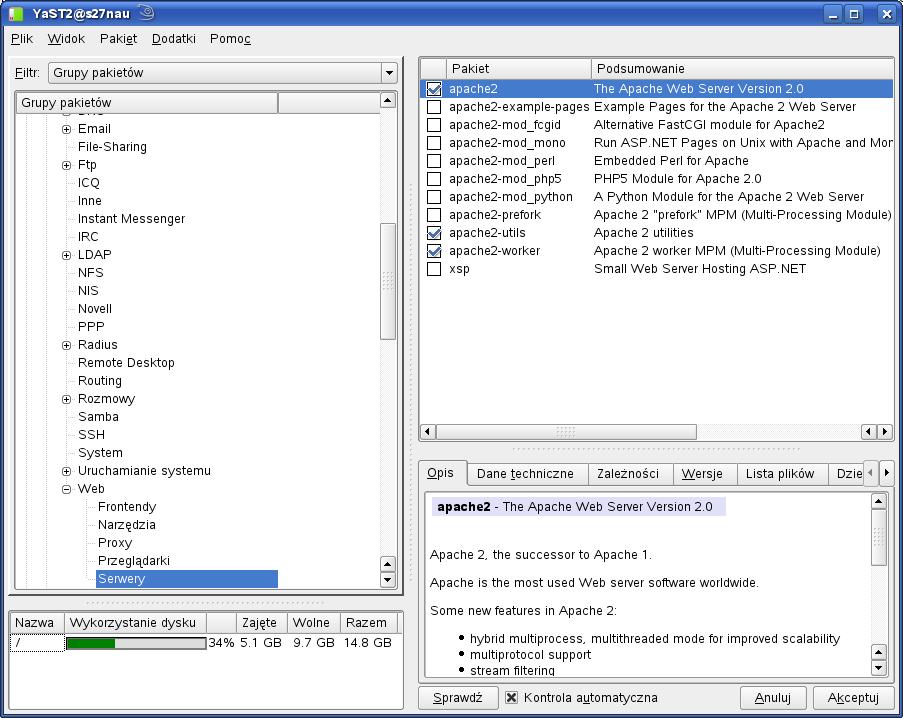Click tab scroll left arrow beside Dzie tab
This screenshot has width=903, height=718.
coord(870,473)
